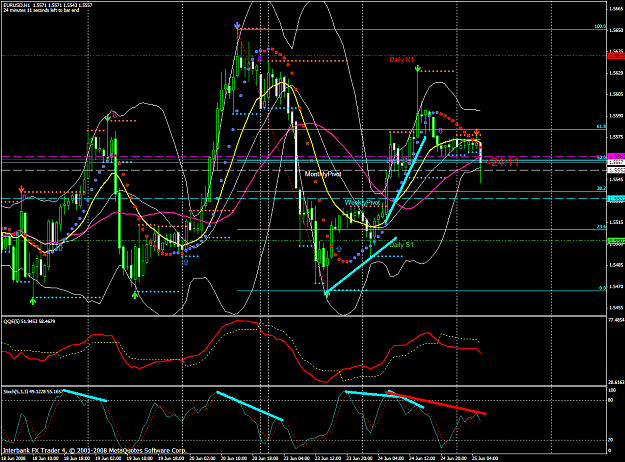Click the 38.2 Fibonacci level label
Viewport: 625px width, 462px height.
point(601,188)
